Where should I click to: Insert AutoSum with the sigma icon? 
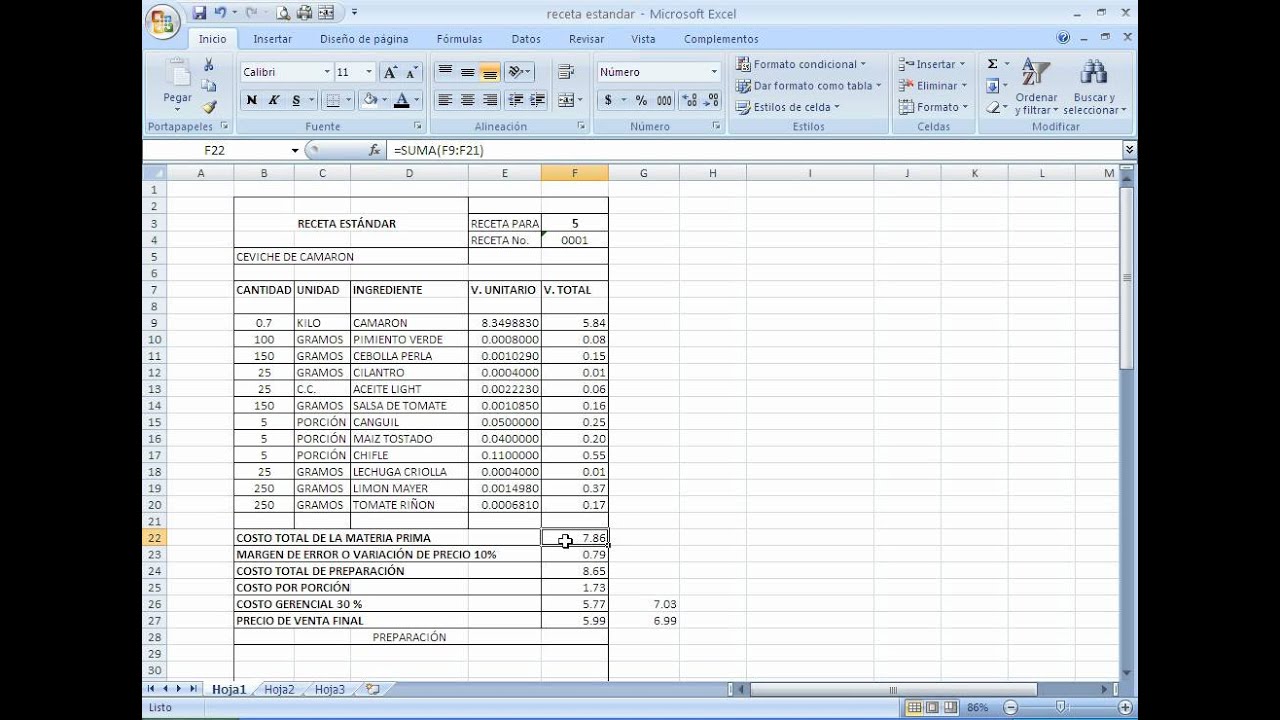tap(992, 64)
